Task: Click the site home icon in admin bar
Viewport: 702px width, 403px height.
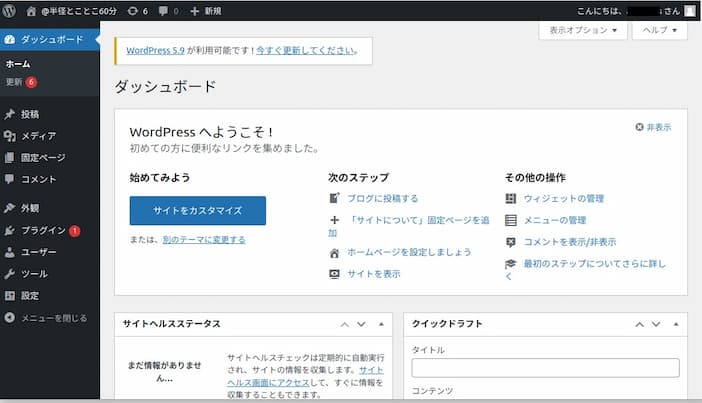Action: [x=31, y=11]
